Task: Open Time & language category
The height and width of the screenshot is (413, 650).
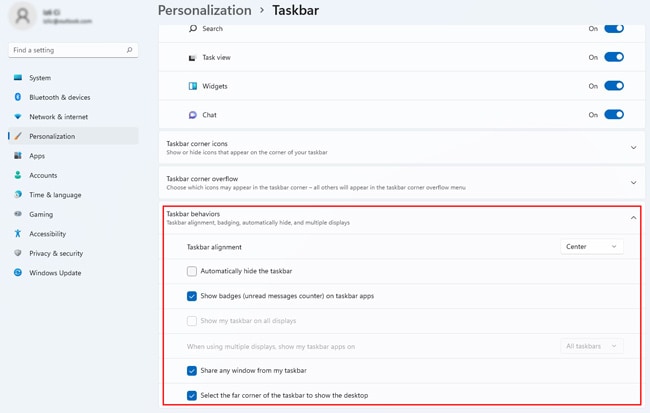Action: coord(73,194)
